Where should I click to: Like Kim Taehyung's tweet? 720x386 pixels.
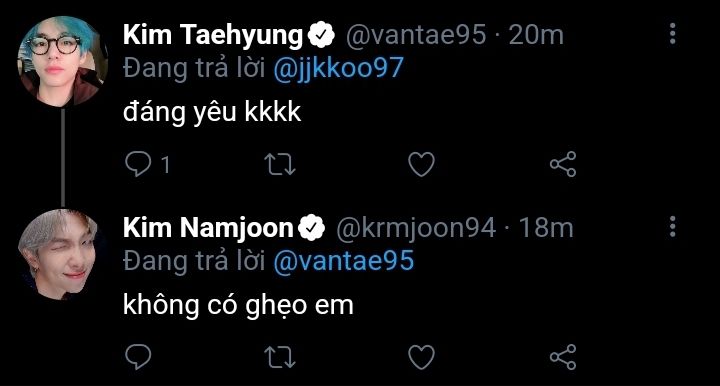coord(422,164)
